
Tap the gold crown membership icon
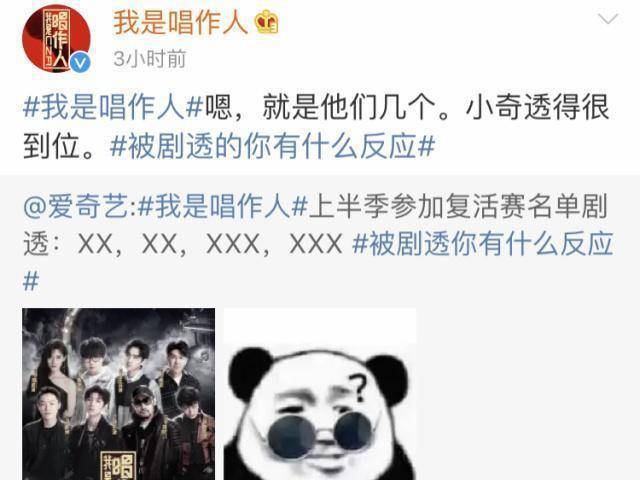coord(267,22)
